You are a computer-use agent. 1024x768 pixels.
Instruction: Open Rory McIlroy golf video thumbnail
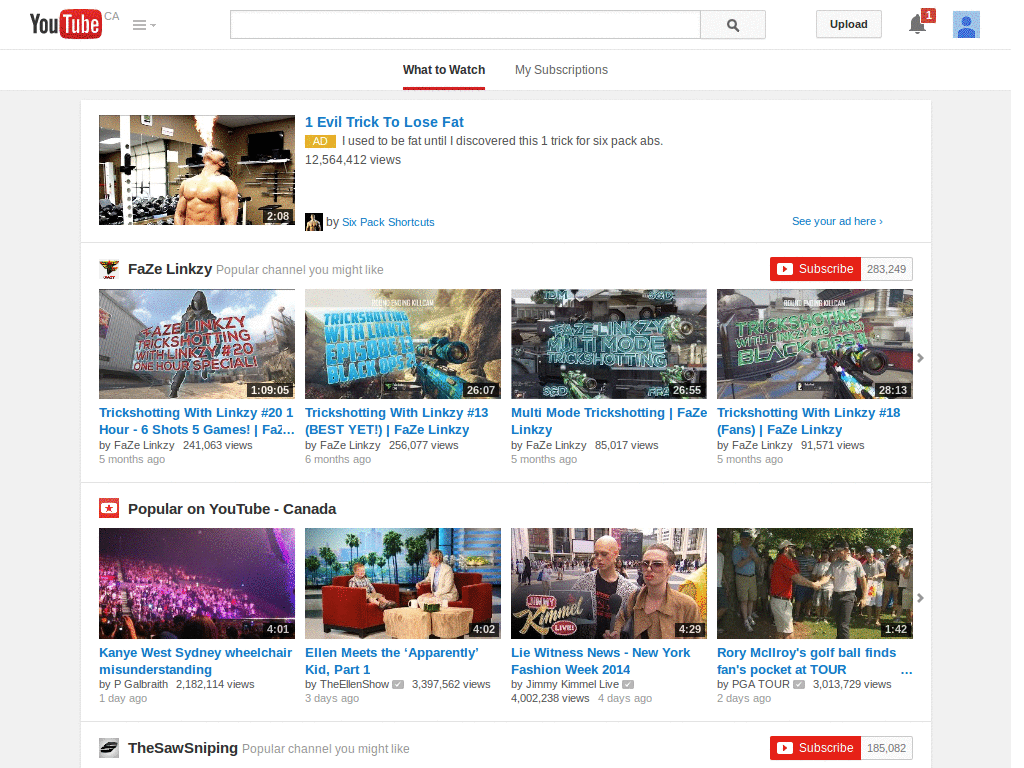click(x=814, y=583)
